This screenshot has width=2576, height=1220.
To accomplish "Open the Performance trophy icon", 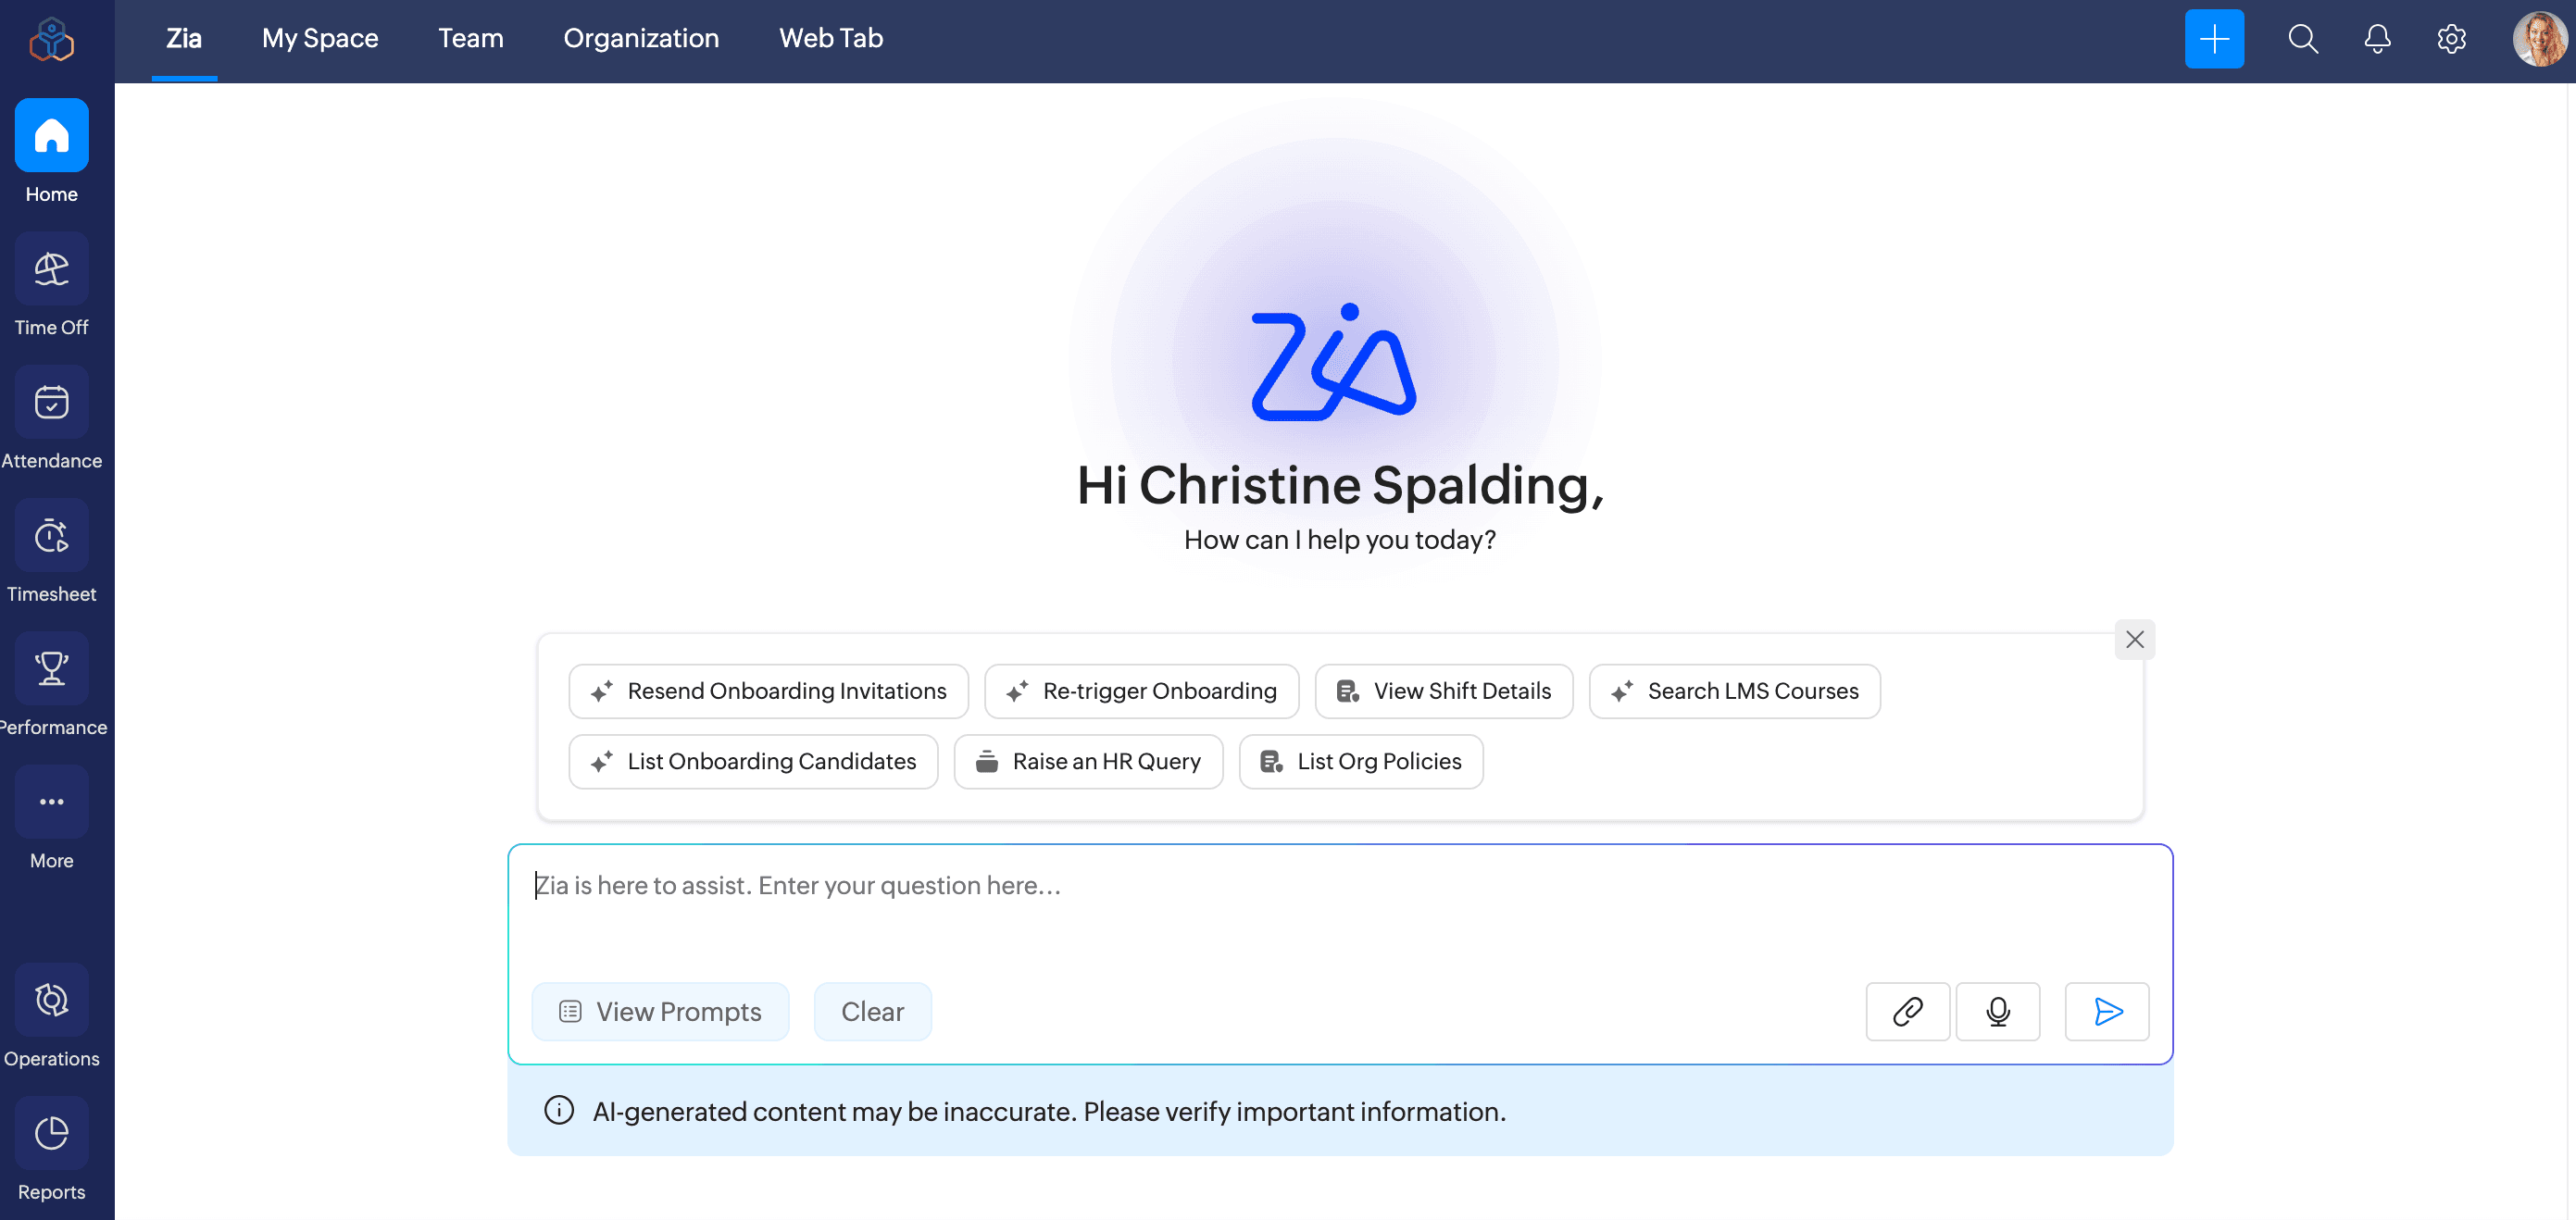I will (x=51, y=668).
